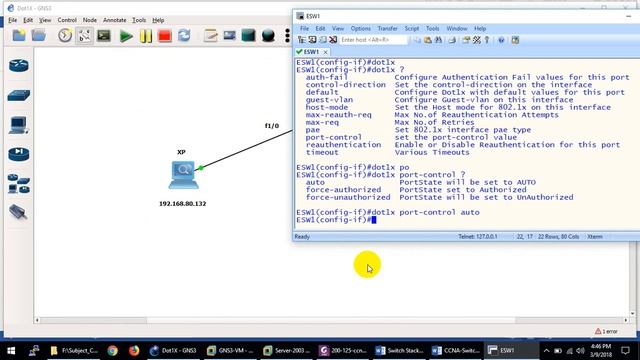Click the 192.168.80.132 label under XP

tap(182, 204)
